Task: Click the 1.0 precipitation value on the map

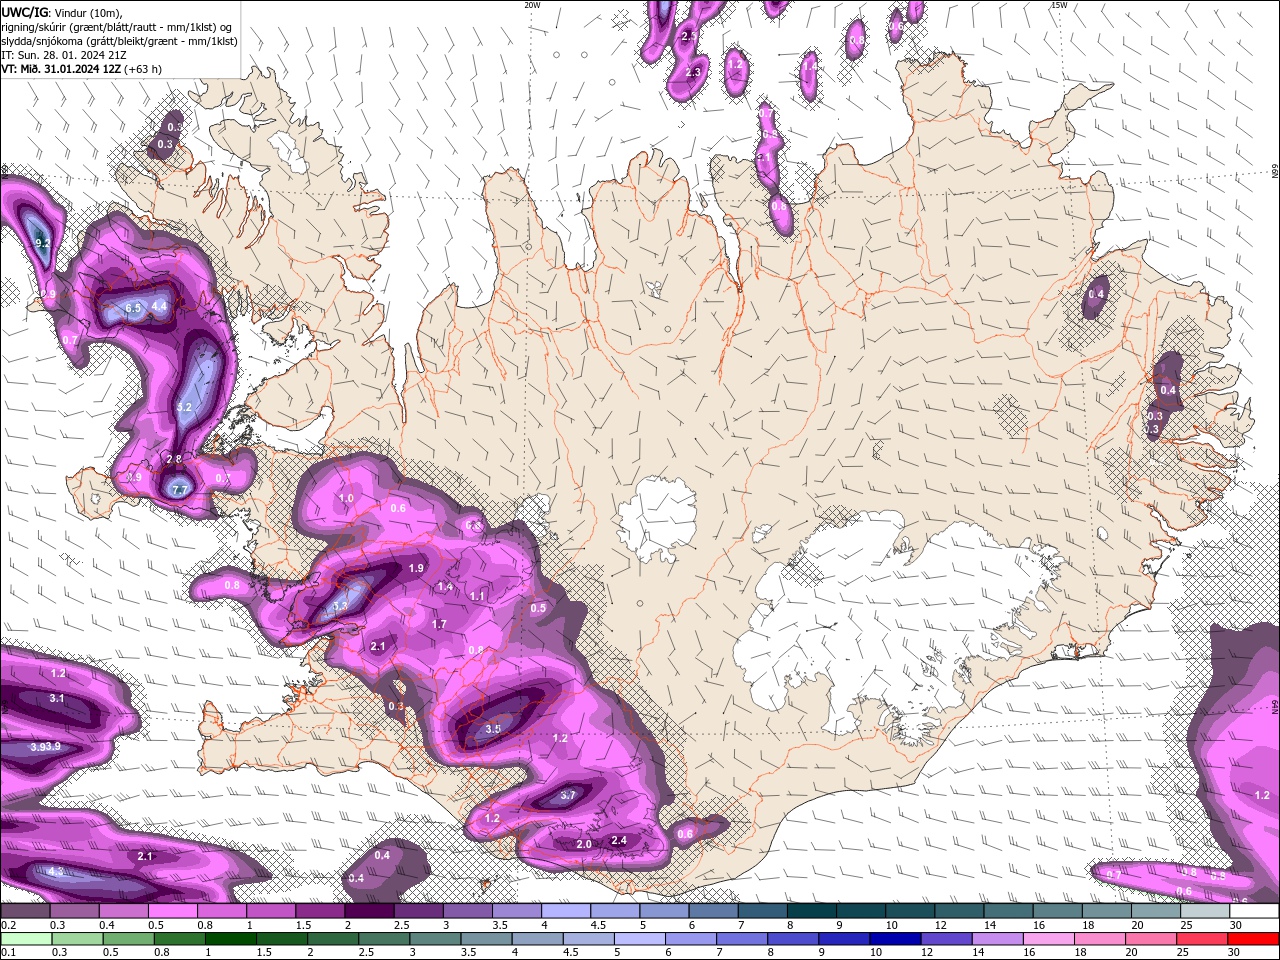Action: click(x=346, y=498)
